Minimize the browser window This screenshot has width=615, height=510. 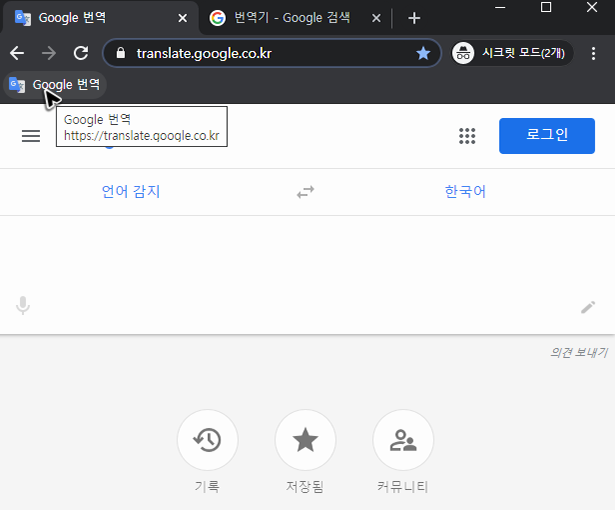click(500, 8)
